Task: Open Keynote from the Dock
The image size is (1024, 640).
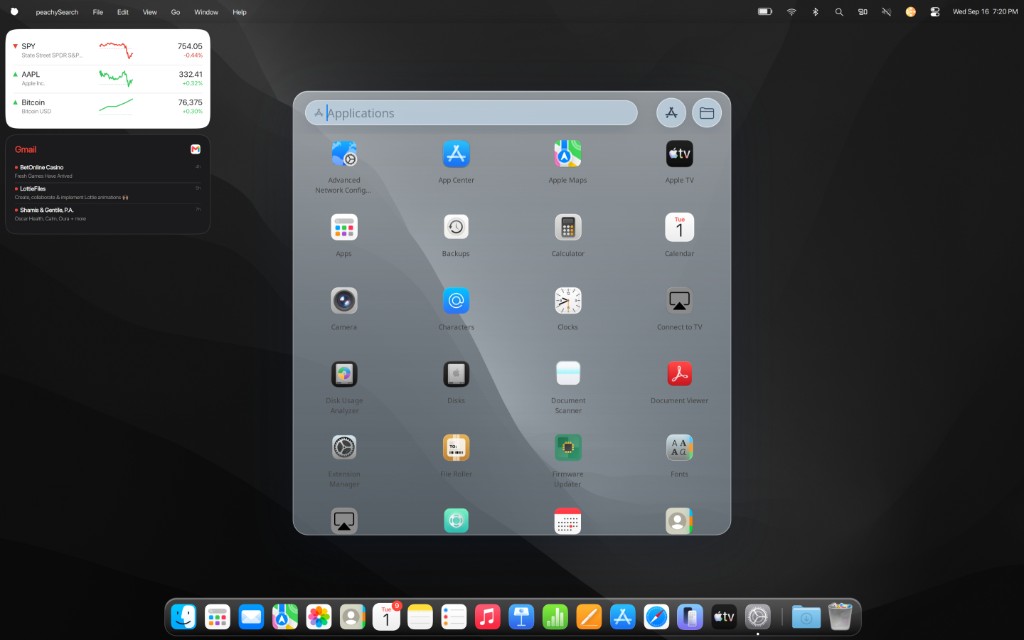Action: (521, 616)
